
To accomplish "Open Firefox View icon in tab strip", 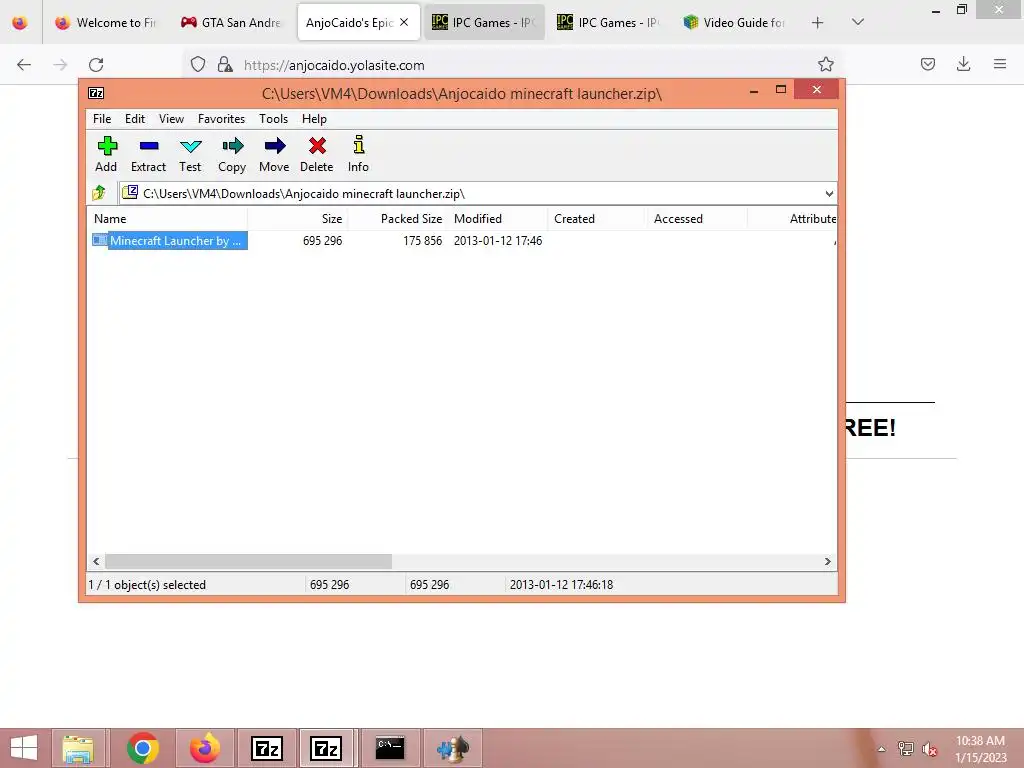I will [20, 23].
